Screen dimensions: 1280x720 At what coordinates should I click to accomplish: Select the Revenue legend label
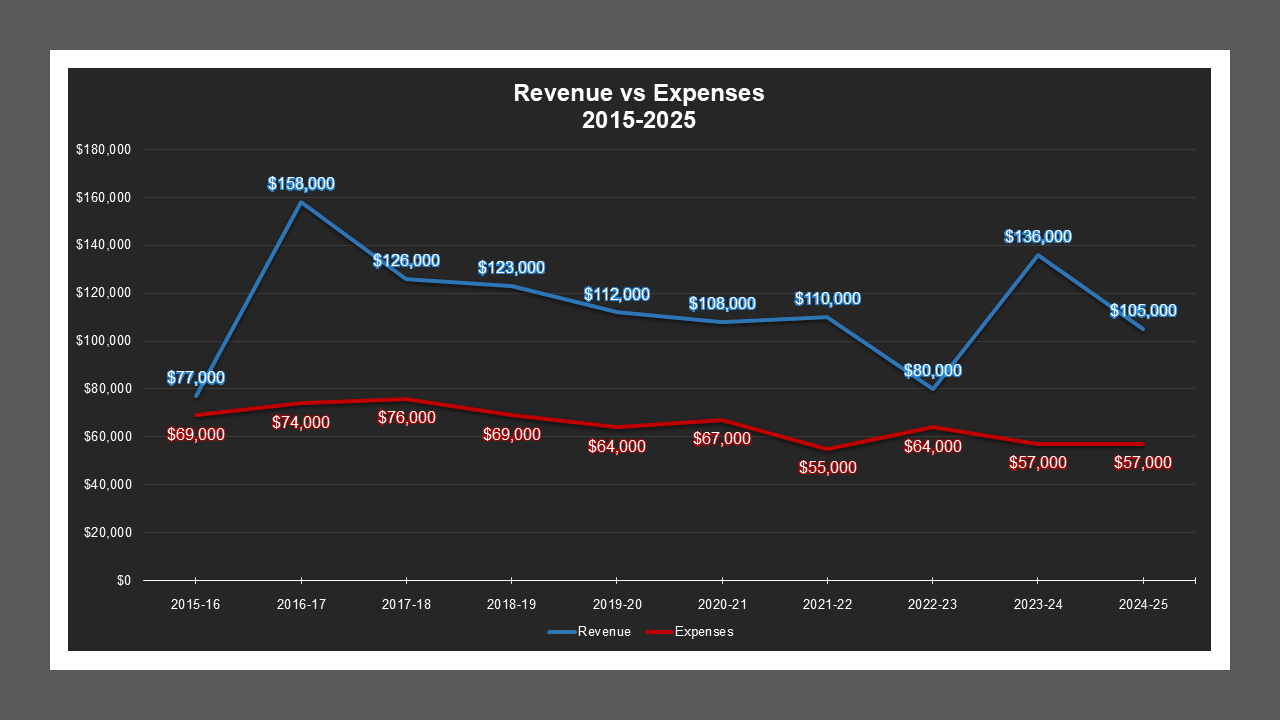604,631
